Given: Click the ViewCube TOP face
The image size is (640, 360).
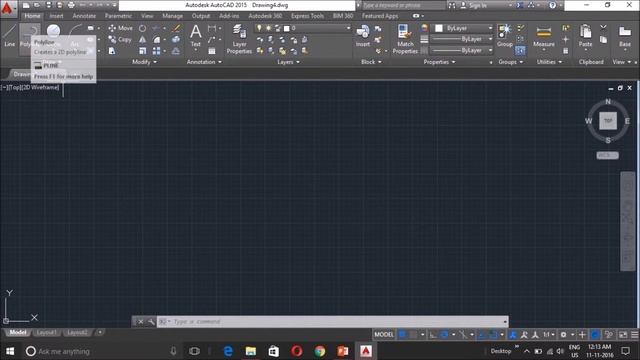Looking at the screenshot, I should [x=608, y=121].
